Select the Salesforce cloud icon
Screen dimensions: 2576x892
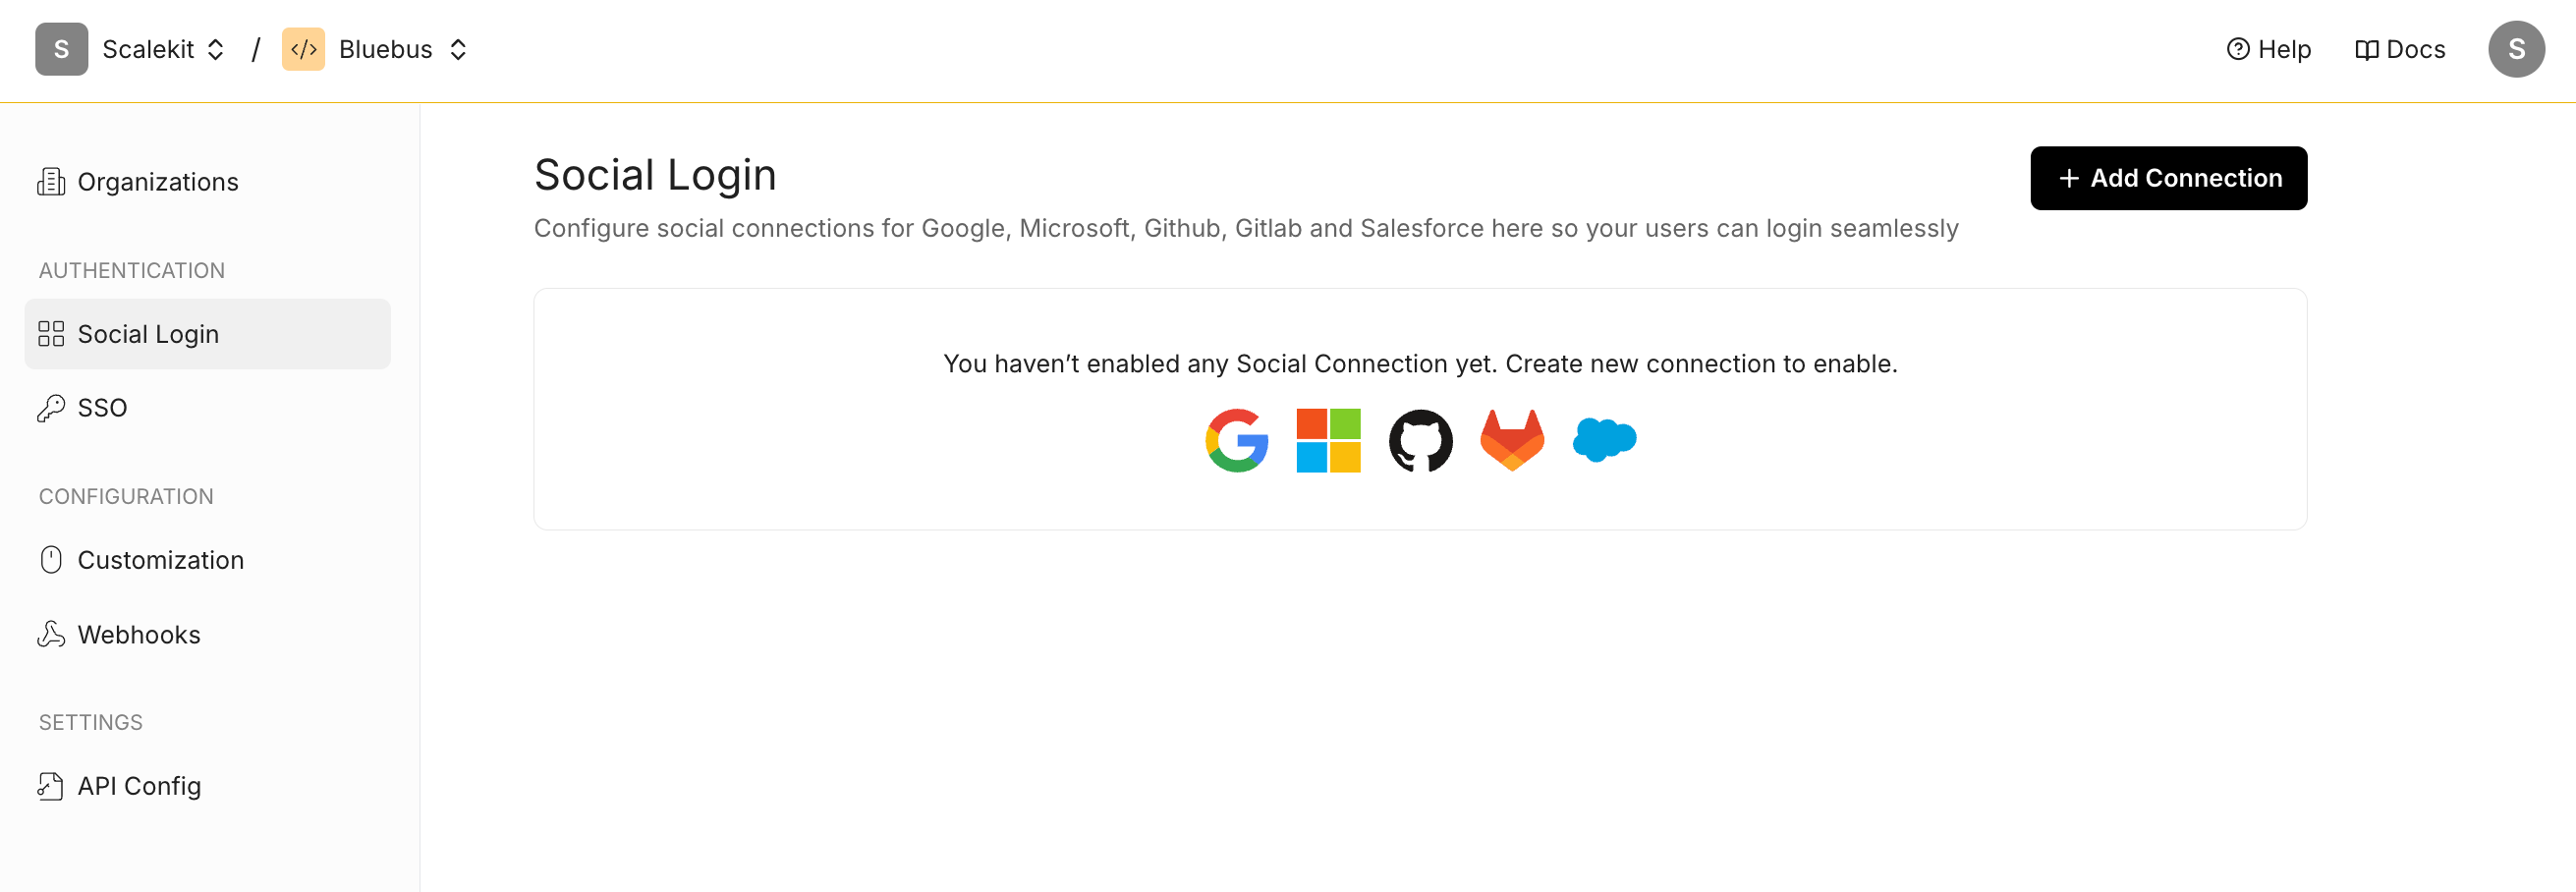click(x=1603, y=438)
